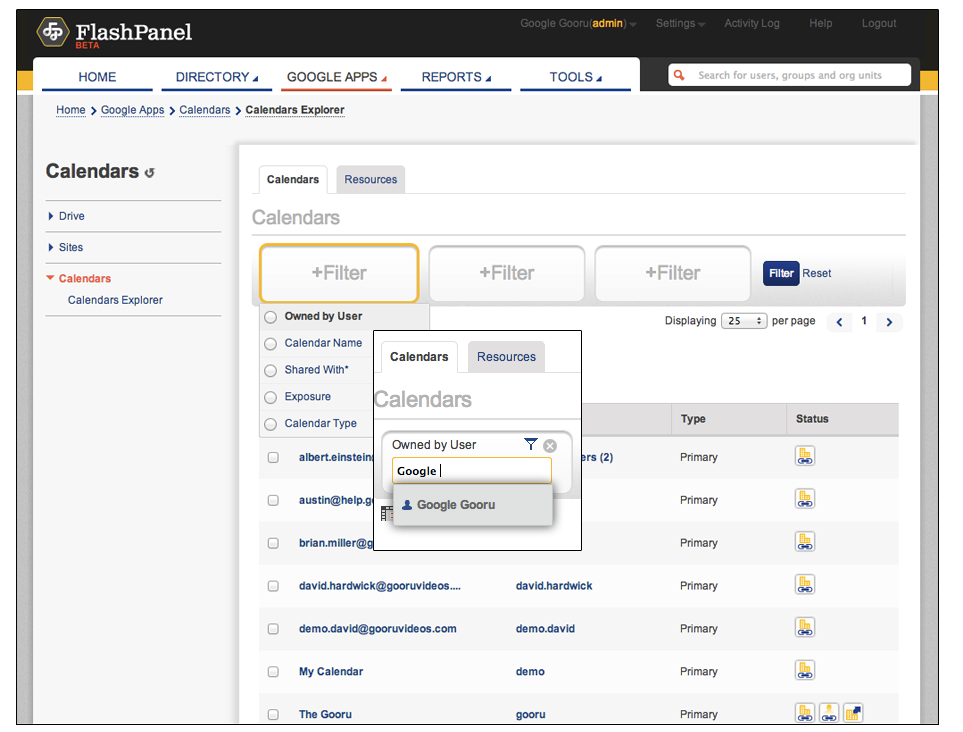Tick the checkbox next to My Calendar

point(273,672)
